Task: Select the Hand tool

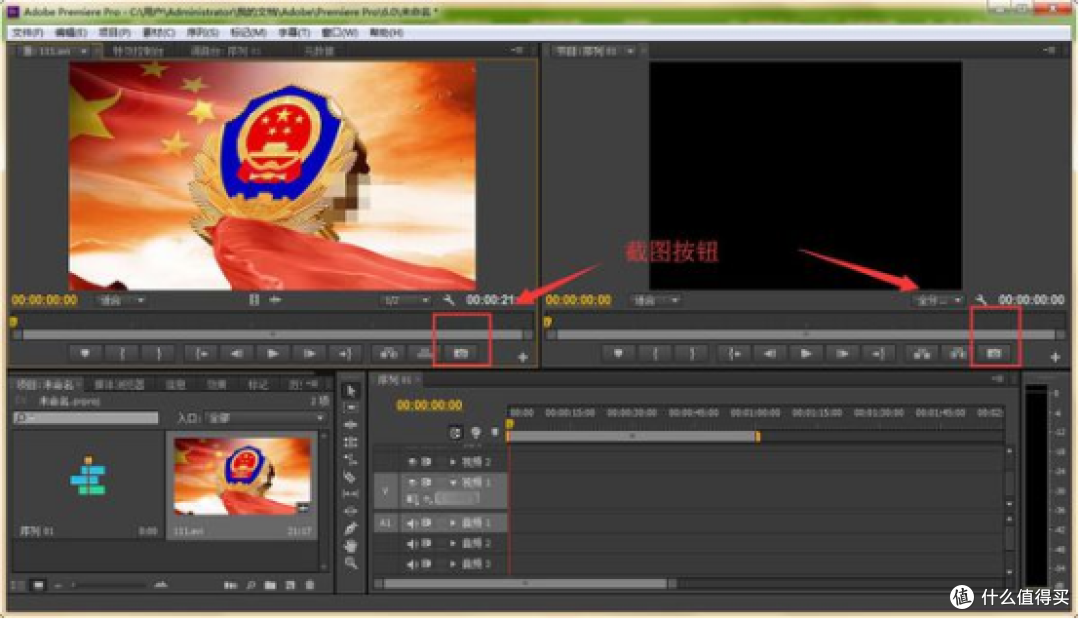Action: pos(351,546)
